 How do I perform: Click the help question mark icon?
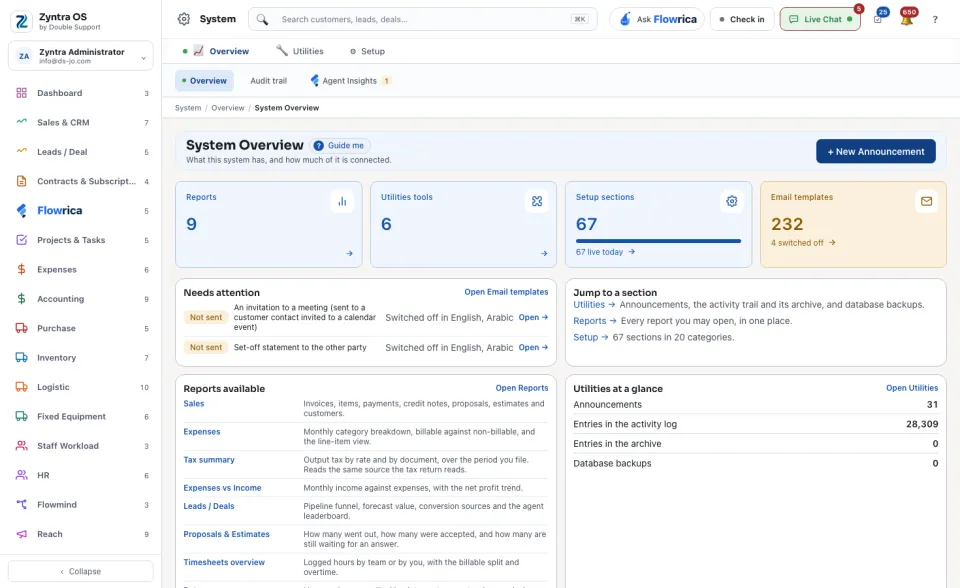click(x=935, y=20)
